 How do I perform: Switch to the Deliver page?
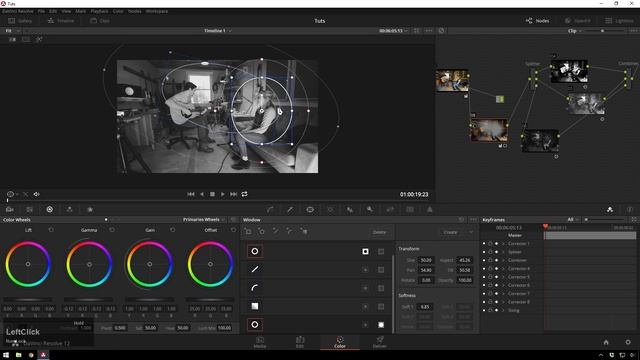[x=380, y=342]
